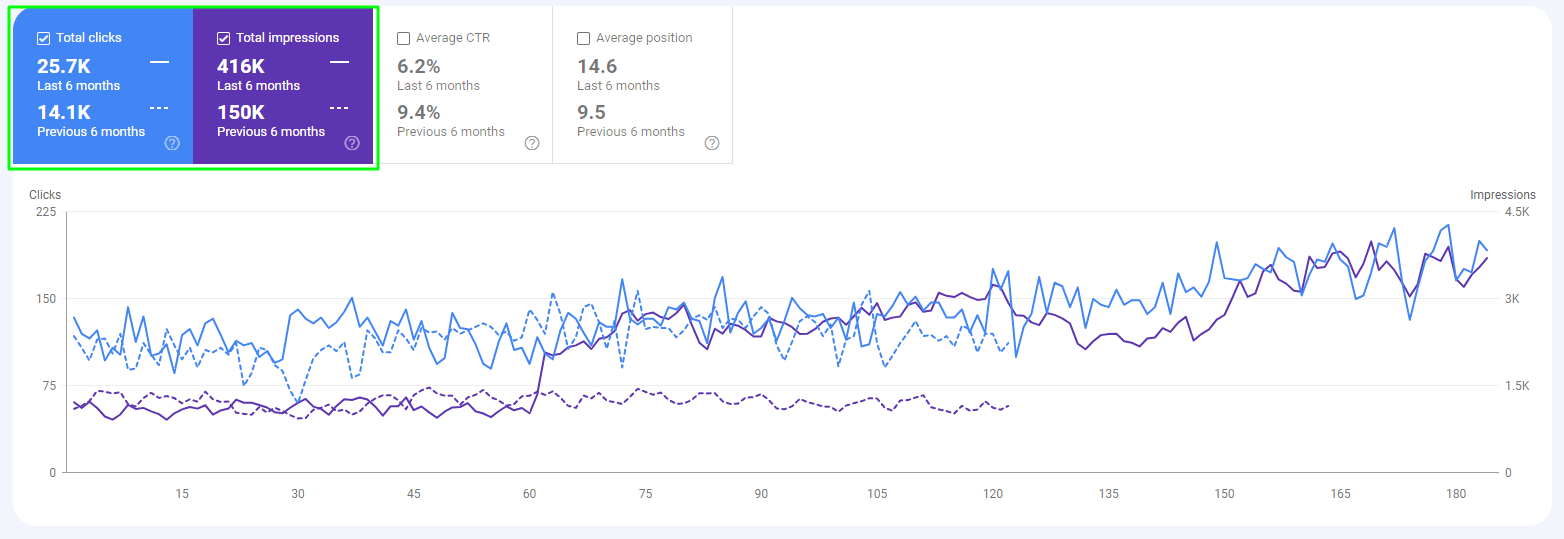Open help icon in Total clicks card
1564x539 pixels.
point(172,143)
